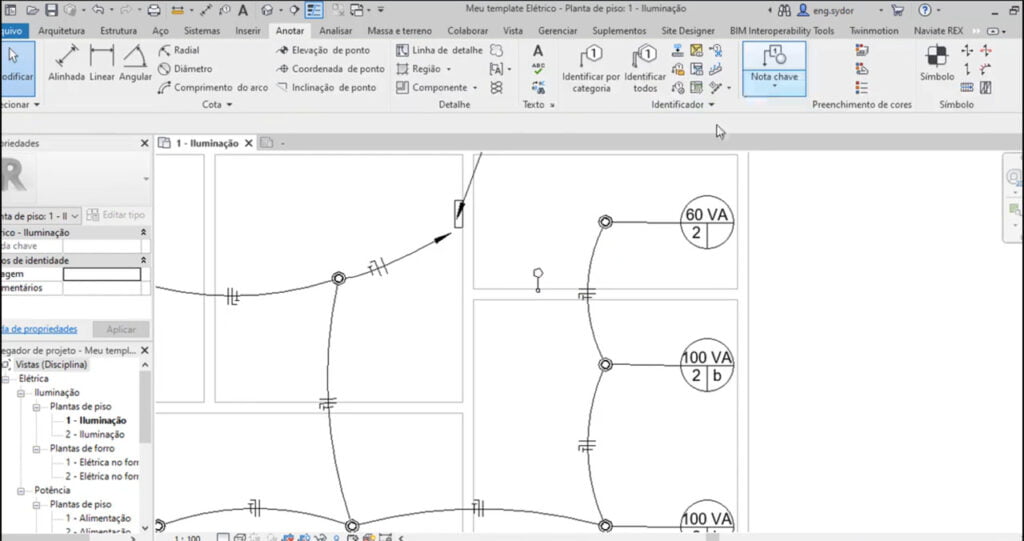Screen dimensions: 1024x541
Task: Click the Print icon in quick access toolbar
Action: (x=153, y=10)
